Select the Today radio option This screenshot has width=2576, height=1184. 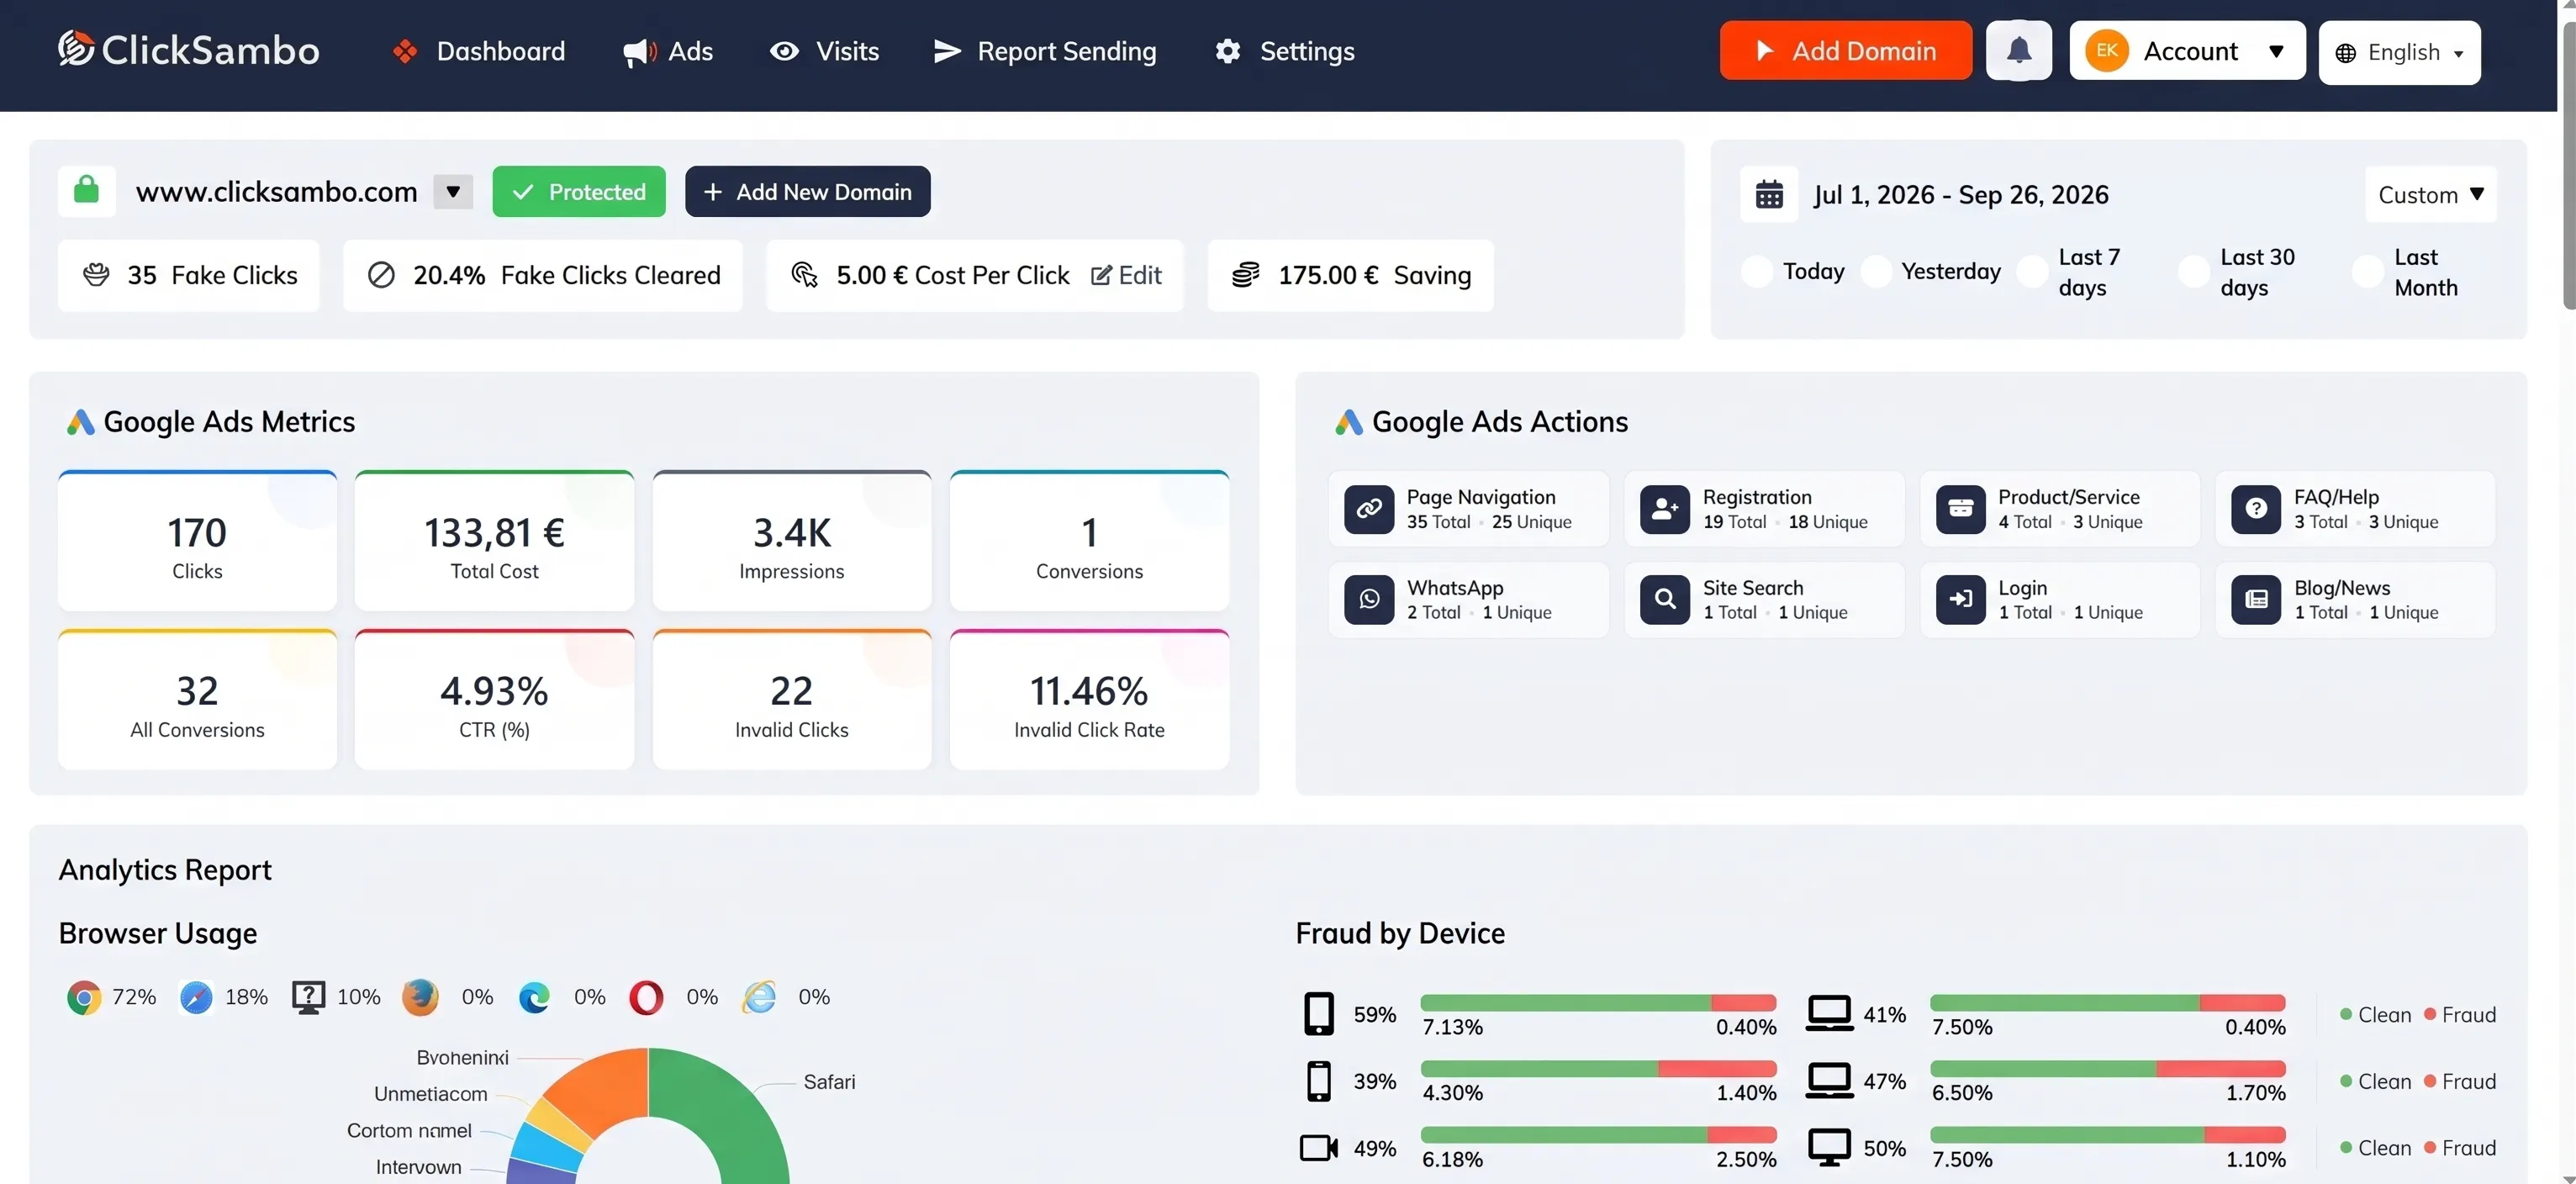[1757, 272]
